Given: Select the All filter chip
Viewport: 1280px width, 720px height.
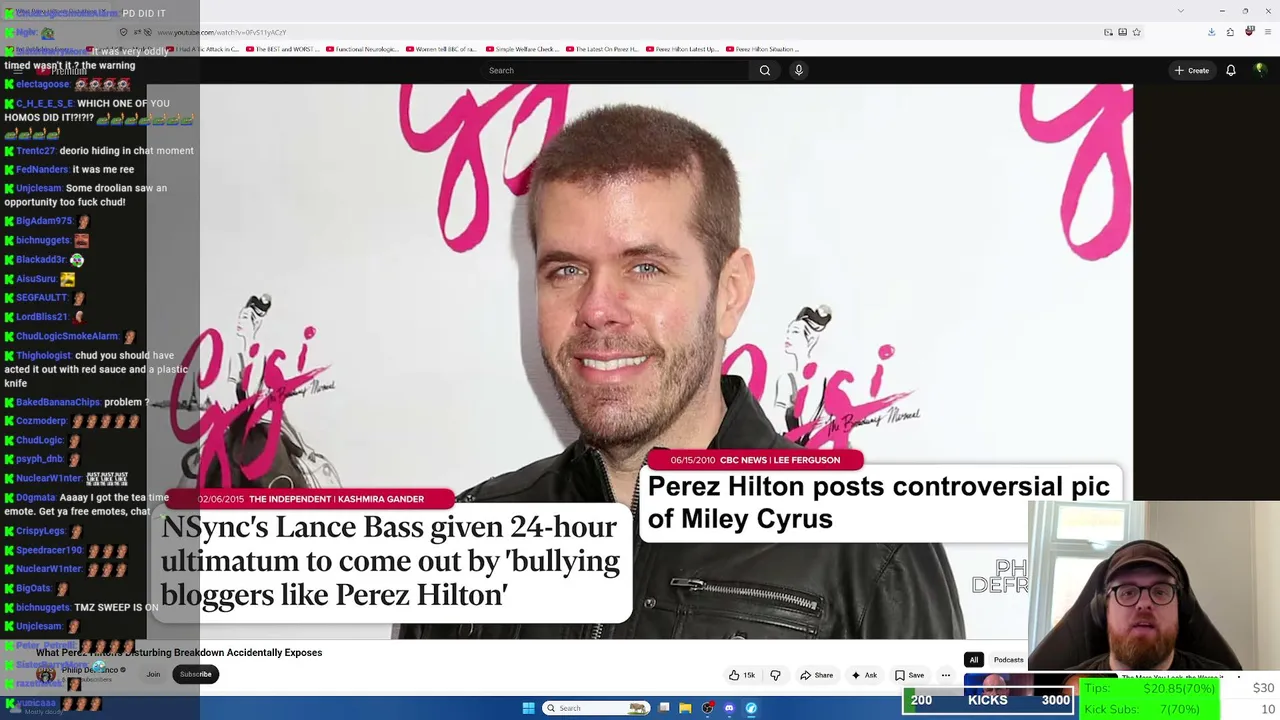Looking at the screenshot, I should click(973, 660).
